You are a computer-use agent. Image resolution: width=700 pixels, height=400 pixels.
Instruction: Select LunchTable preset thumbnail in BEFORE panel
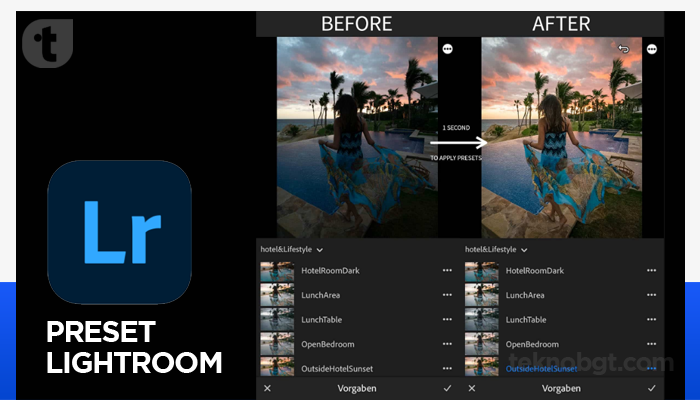click(x=277, y=320)
